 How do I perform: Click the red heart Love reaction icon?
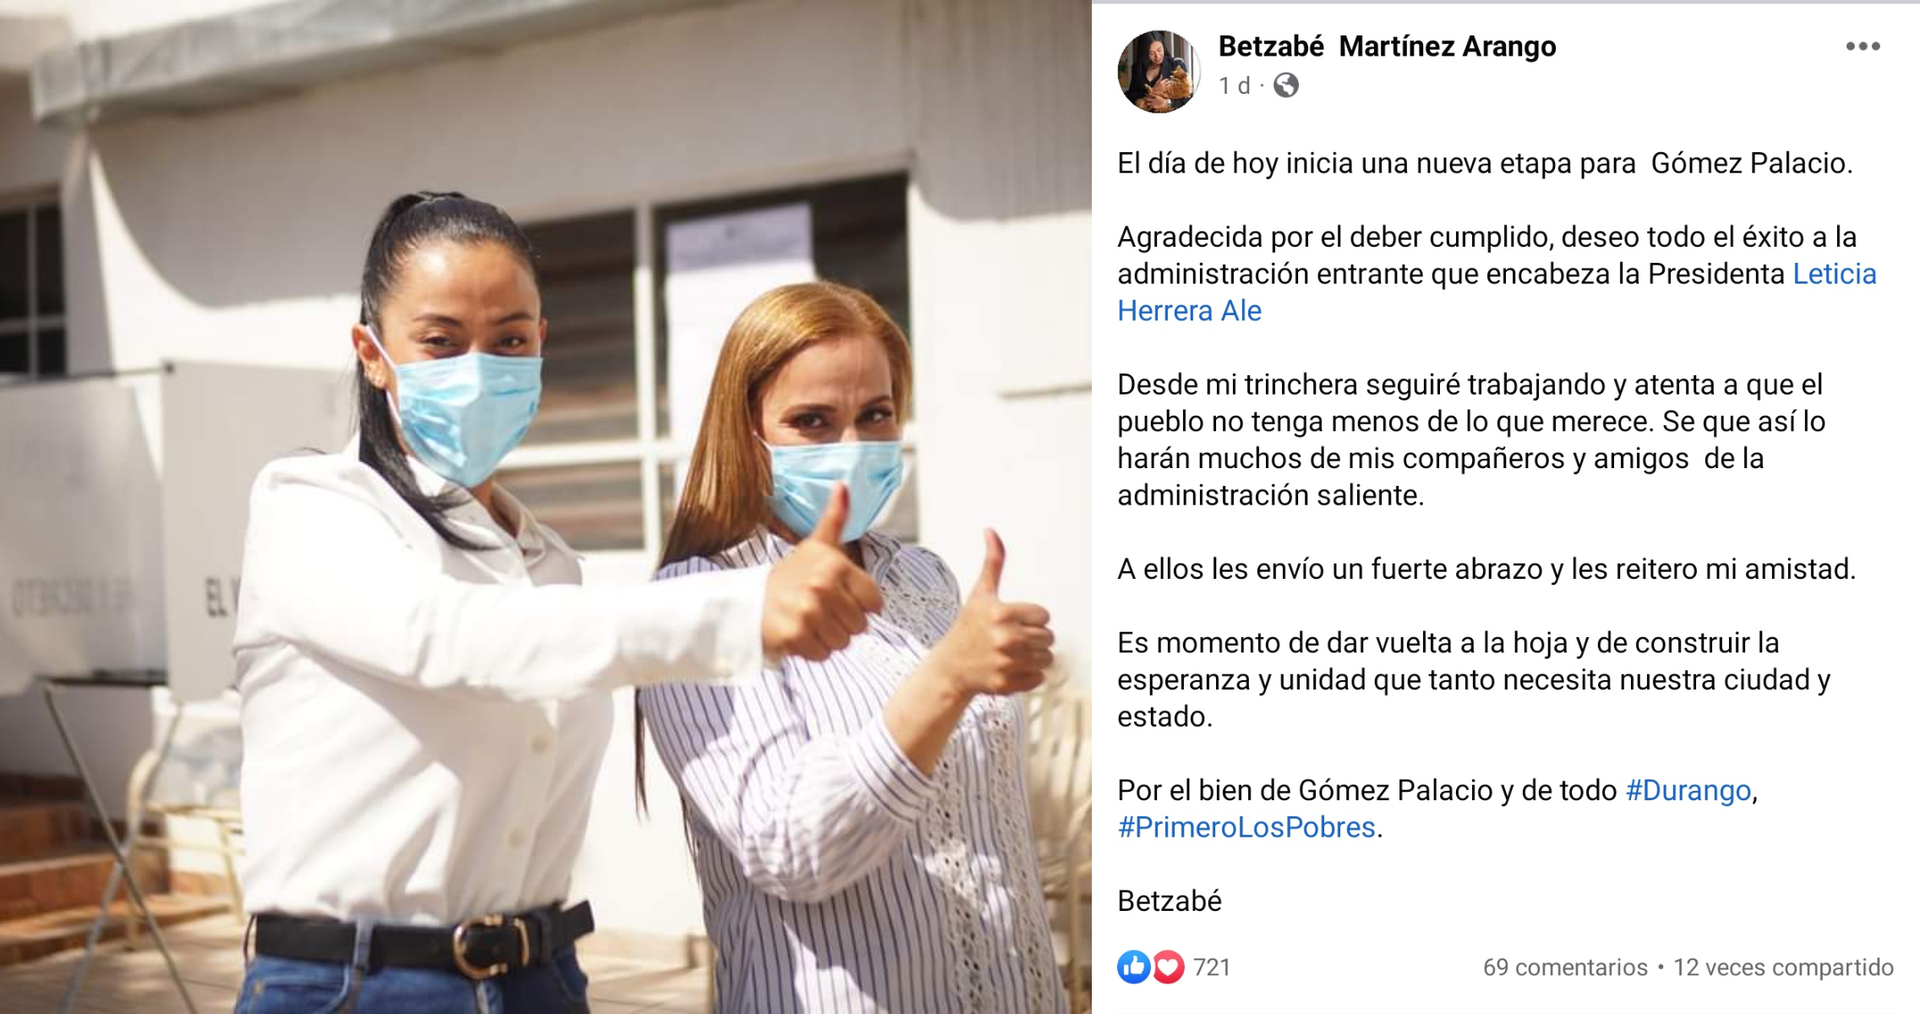(x=1167, y=967)
